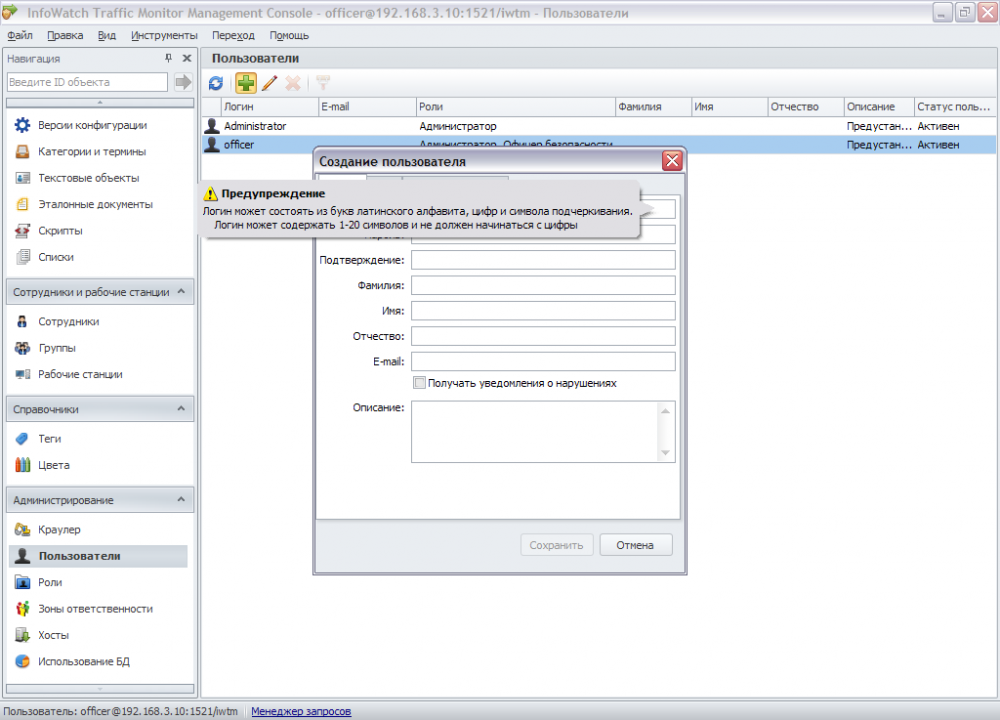Open the Менеджер запросов link
Screen dimensions: 1000x720
[301, 711]
